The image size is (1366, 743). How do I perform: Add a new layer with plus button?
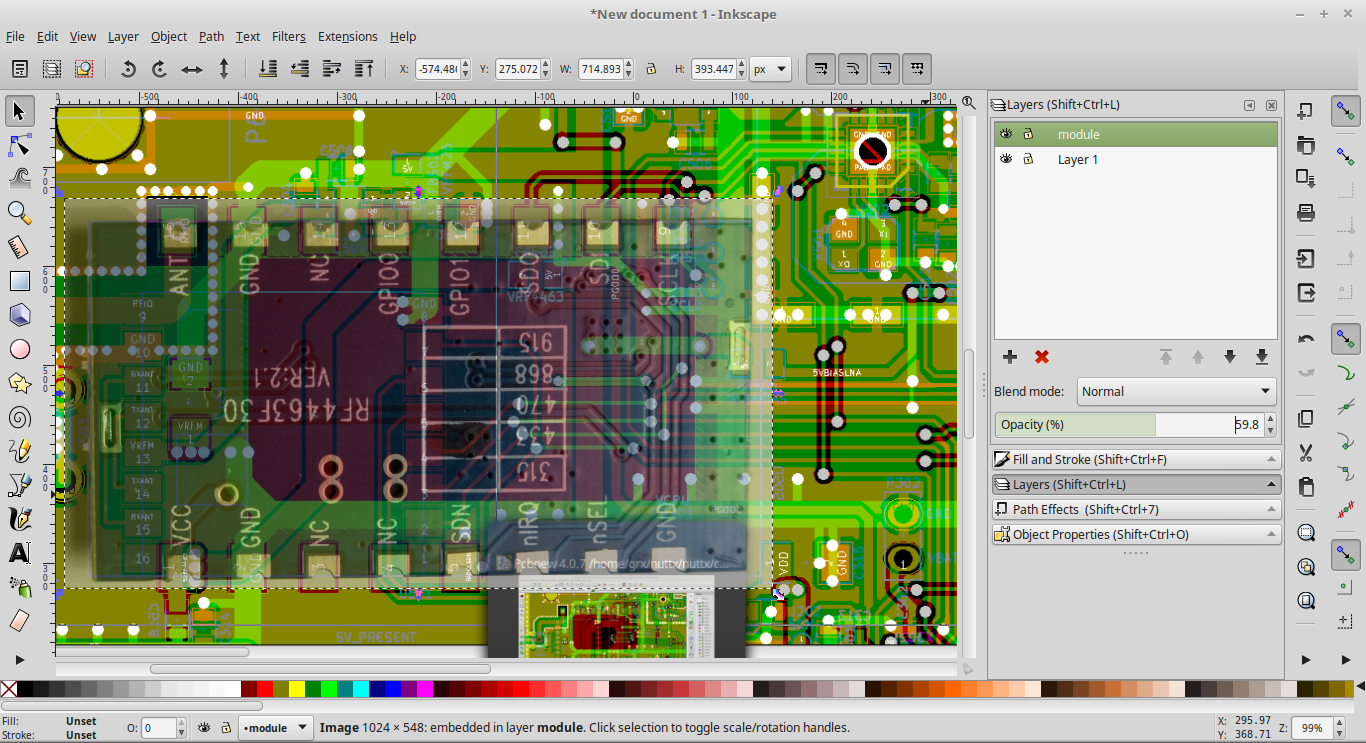1009,357
